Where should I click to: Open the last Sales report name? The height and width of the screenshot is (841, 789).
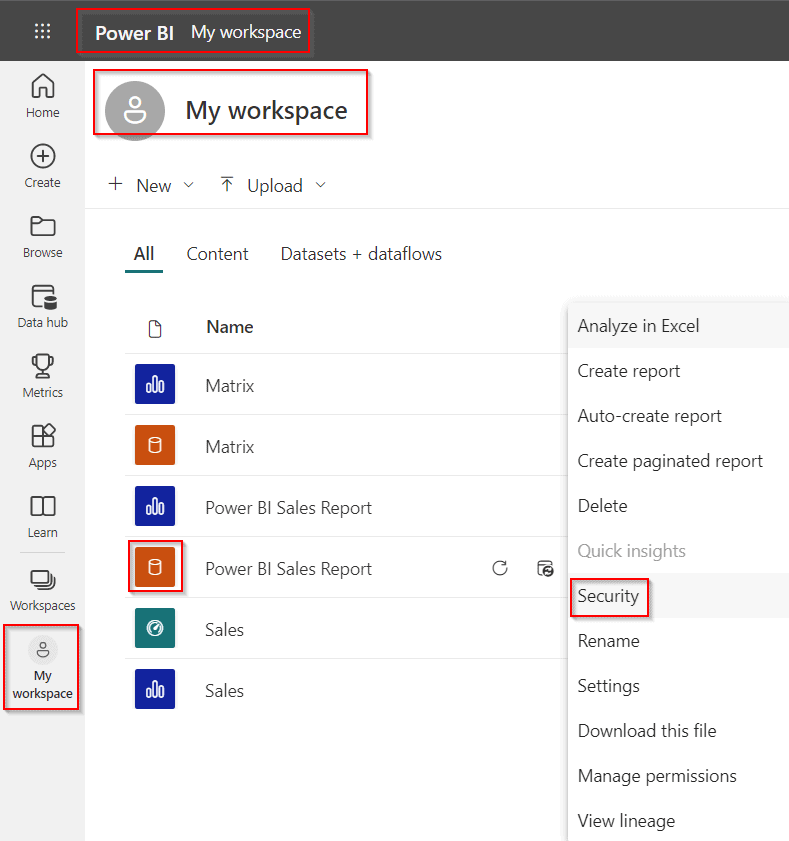point(224,691)
